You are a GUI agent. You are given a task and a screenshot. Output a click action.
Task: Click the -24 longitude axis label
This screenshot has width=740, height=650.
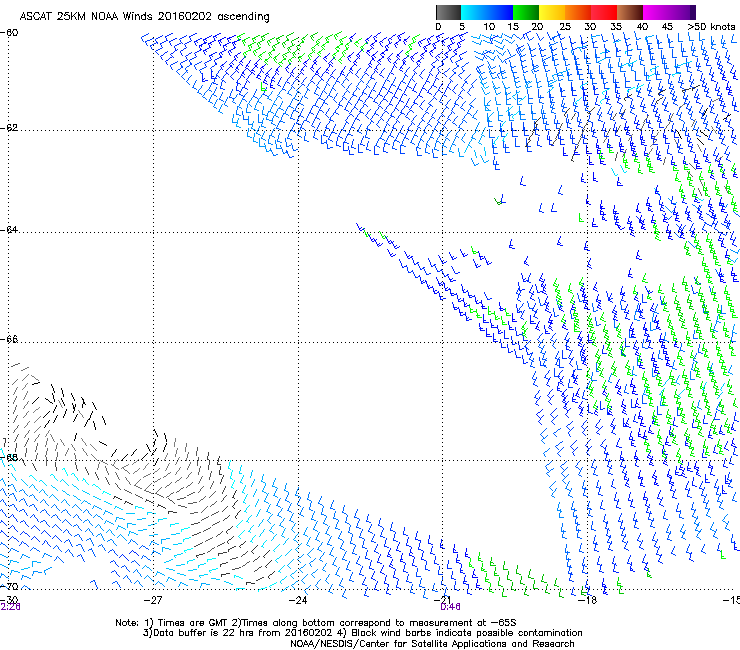pyautogui.click(x=298, y=600)
